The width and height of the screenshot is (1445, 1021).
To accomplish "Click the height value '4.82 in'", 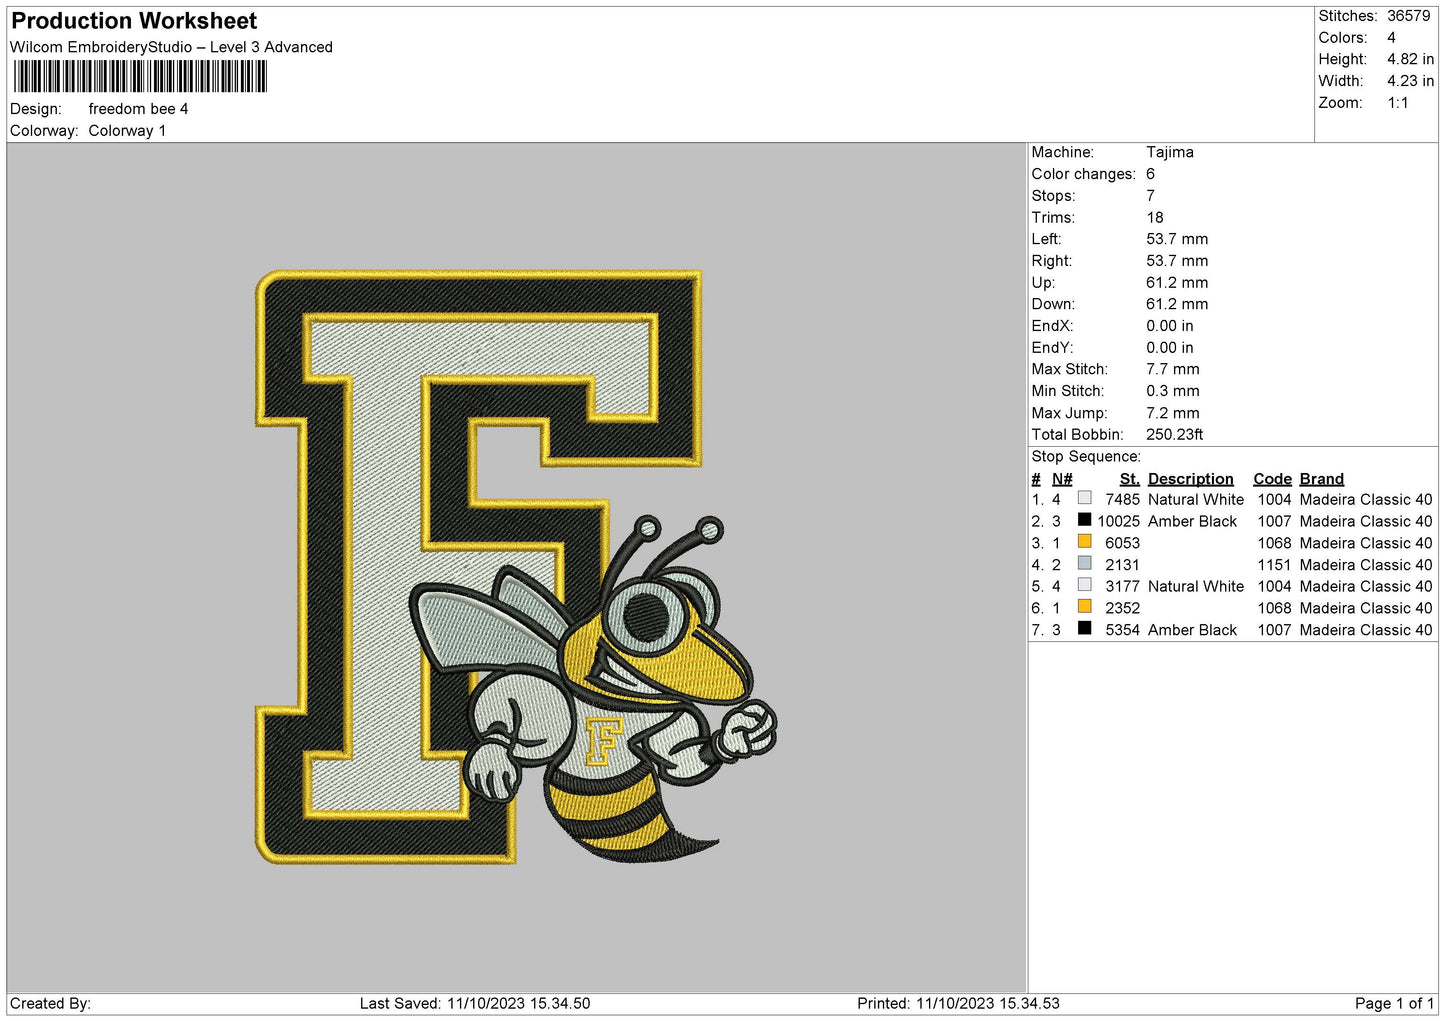I will click(x=1410, y=59).
